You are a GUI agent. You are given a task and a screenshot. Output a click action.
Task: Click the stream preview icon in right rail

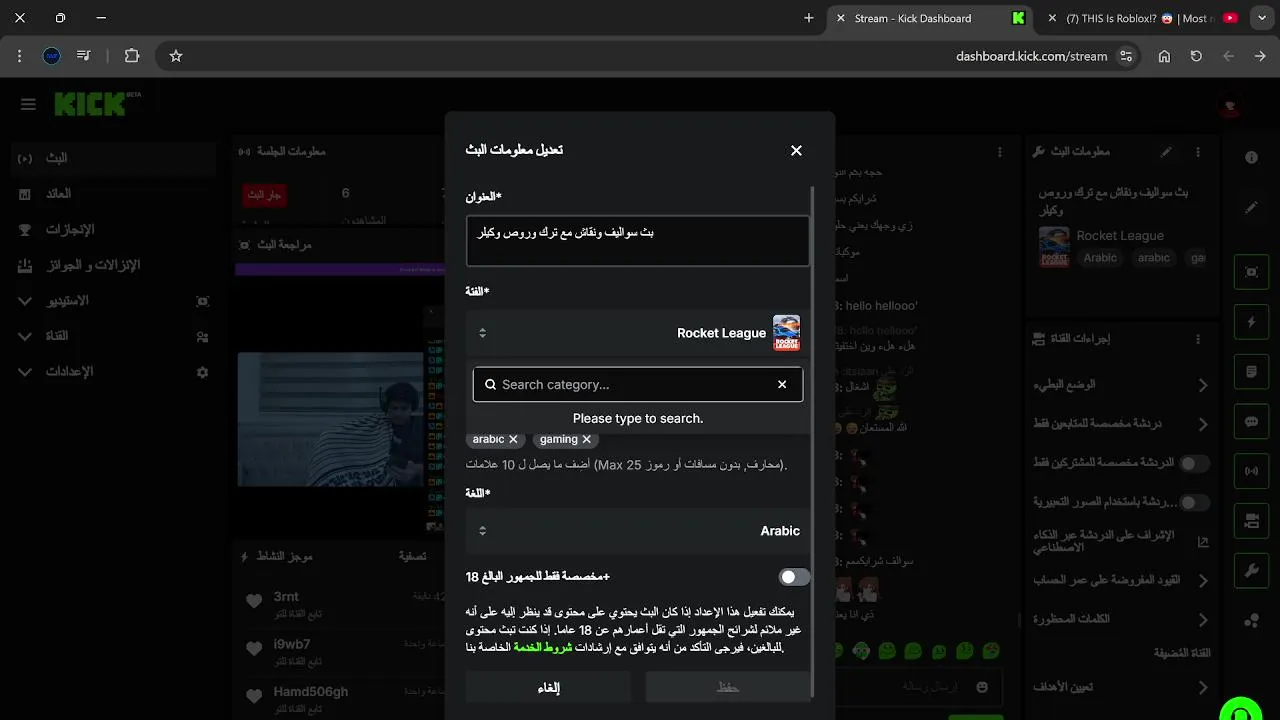click(x=1252, y=272)
